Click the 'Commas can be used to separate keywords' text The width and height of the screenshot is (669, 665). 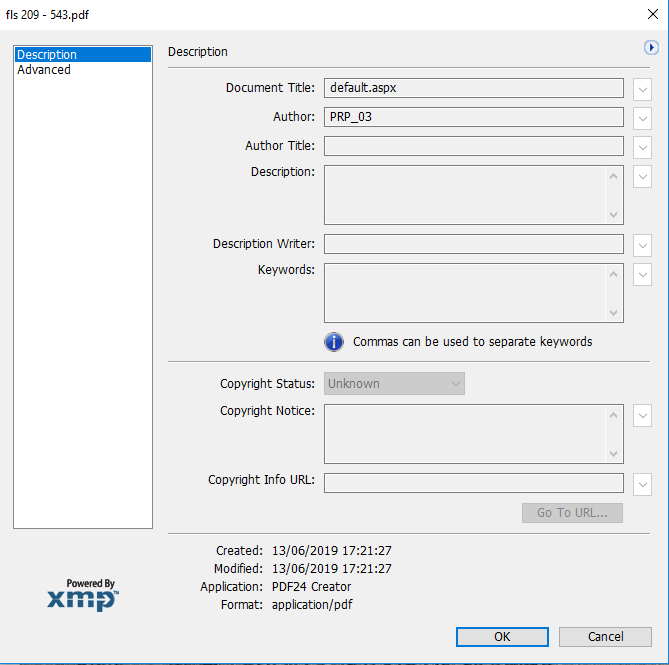(x=472, y=342)
